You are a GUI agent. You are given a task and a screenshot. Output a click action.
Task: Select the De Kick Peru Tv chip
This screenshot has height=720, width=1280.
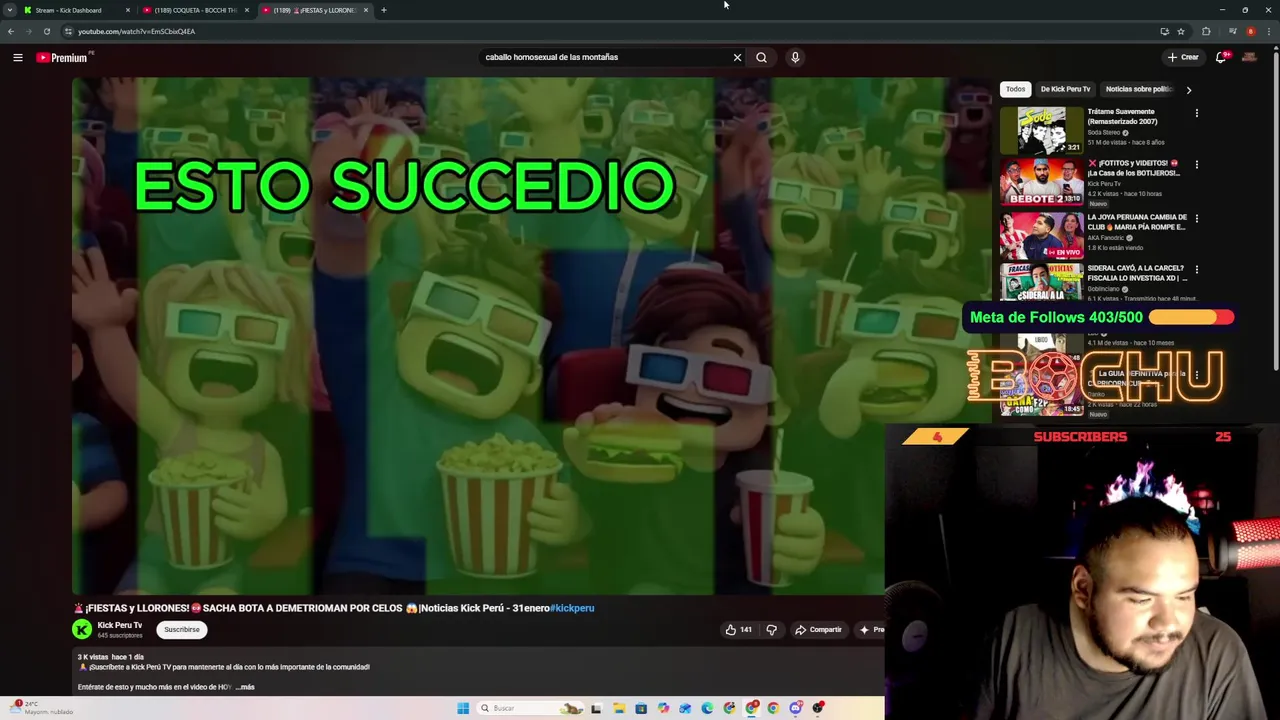tap(1065, 89)
